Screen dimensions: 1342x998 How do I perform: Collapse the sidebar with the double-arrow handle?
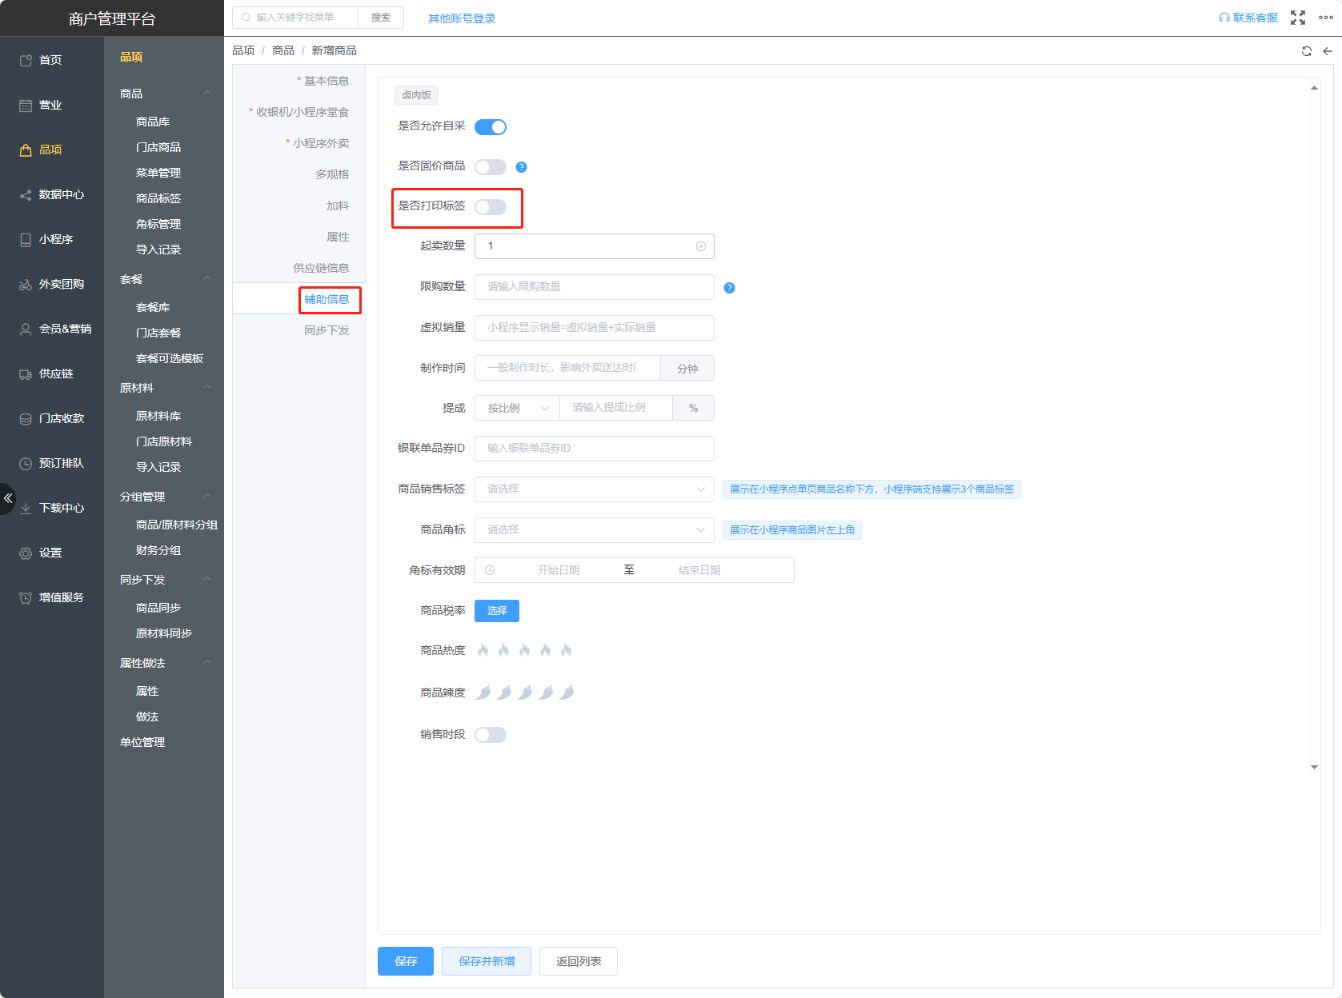(8, 498)
